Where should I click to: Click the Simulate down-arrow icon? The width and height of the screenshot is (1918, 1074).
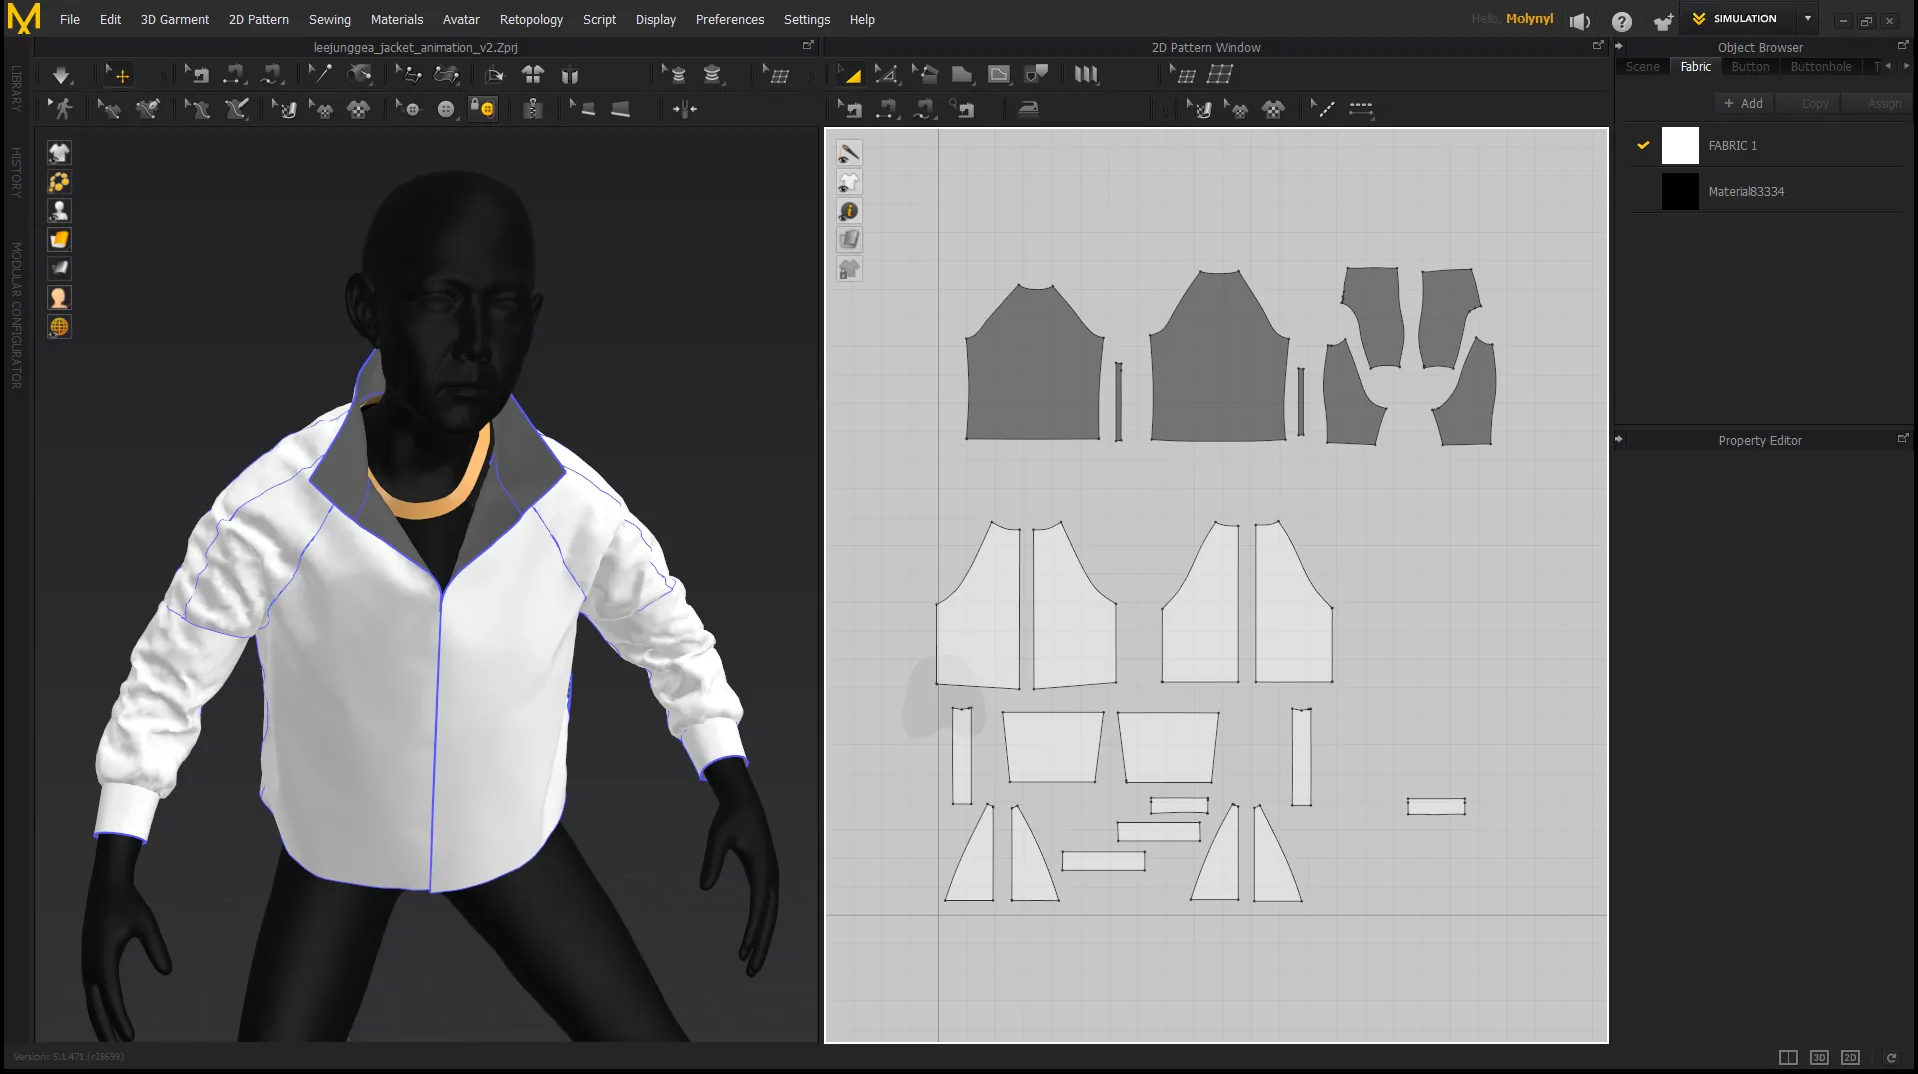tap(62, 75)
